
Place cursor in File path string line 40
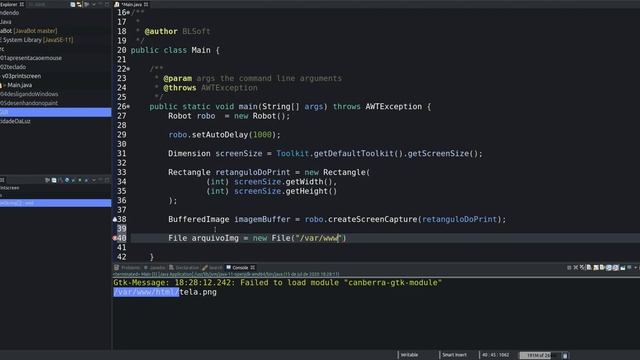pyautogui.click(x=320, y=238)
